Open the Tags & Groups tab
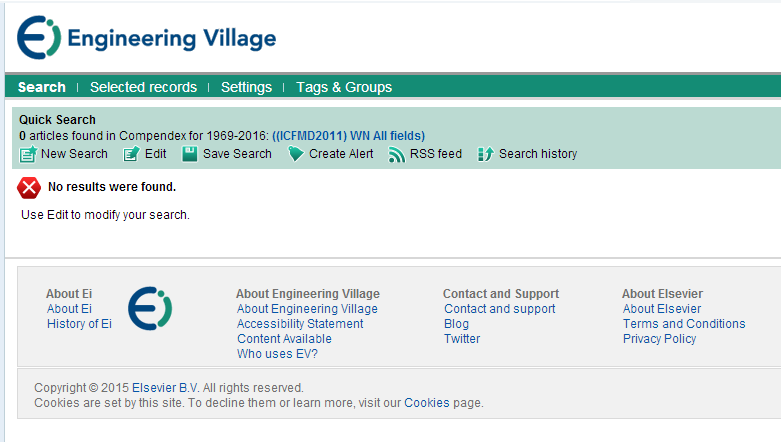This screenshot has width=781, height=442. point(344,87)
